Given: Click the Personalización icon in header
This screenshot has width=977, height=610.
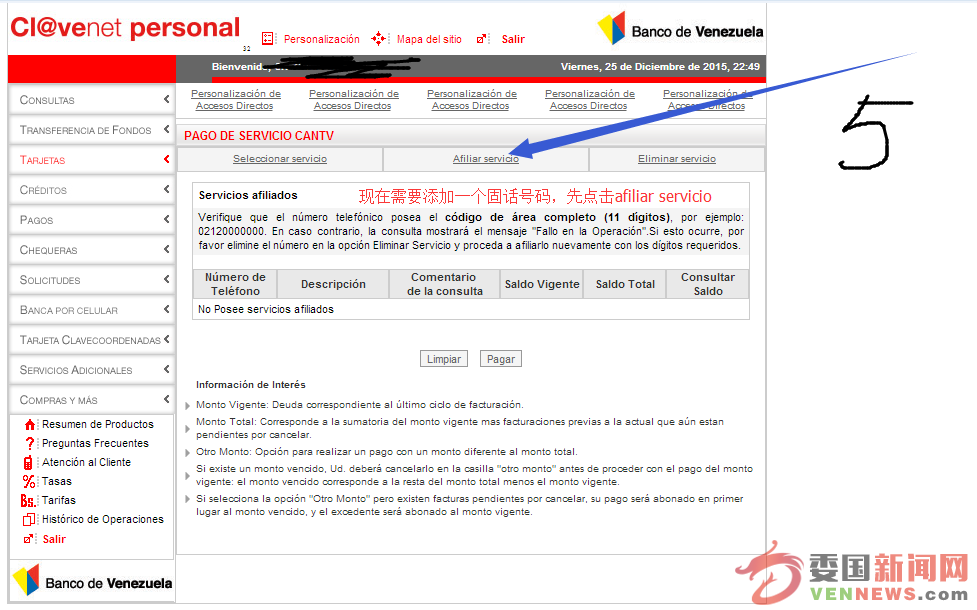Looking at the screenshot, I should tap(268, 39).
